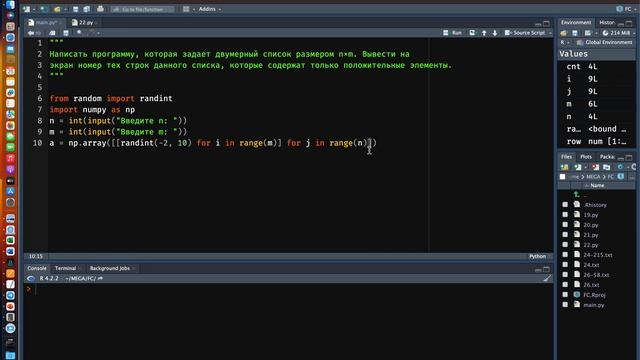Tick the checkbox for 20.py
Screen dimensions: 640x360
click(565, 224)
